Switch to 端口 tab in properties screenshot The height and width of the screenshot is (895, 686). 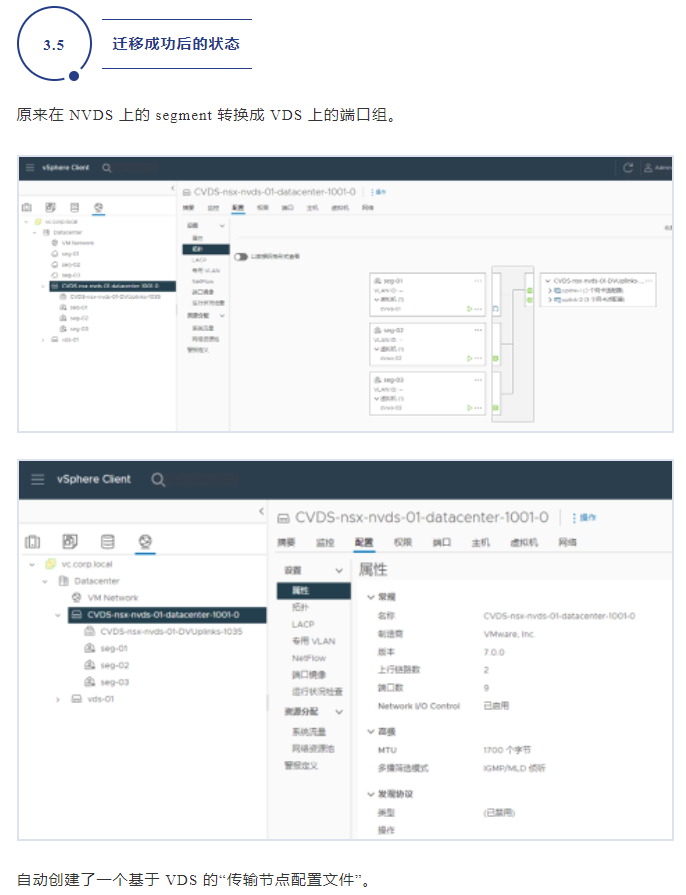(x=442, y=542)
